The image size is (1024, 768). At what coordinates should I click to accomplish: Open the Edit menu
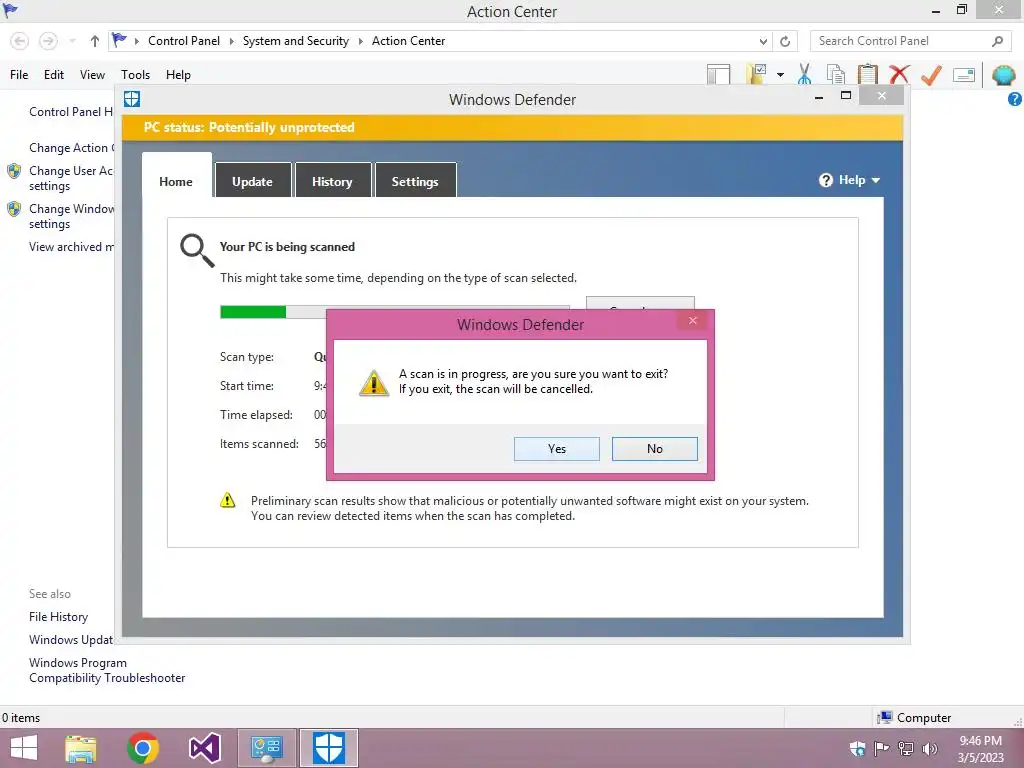pyautogui.click(x=54, y=74)
